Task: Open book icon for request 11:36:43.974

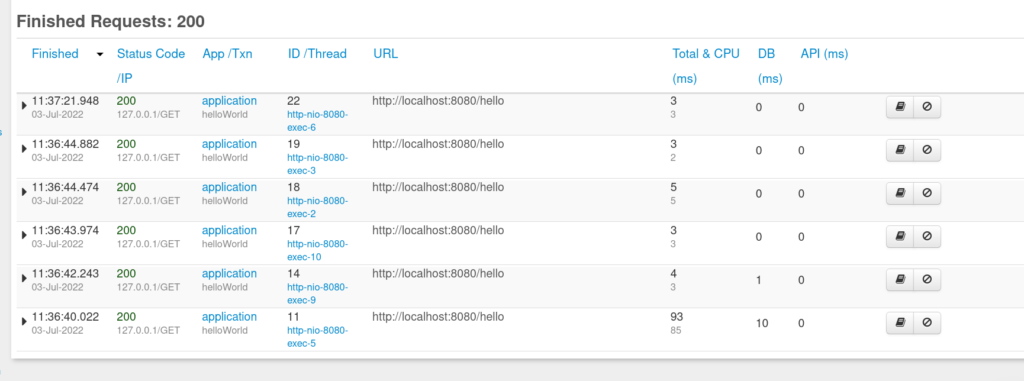Action: pyautogui.click(x=900, y=237)
